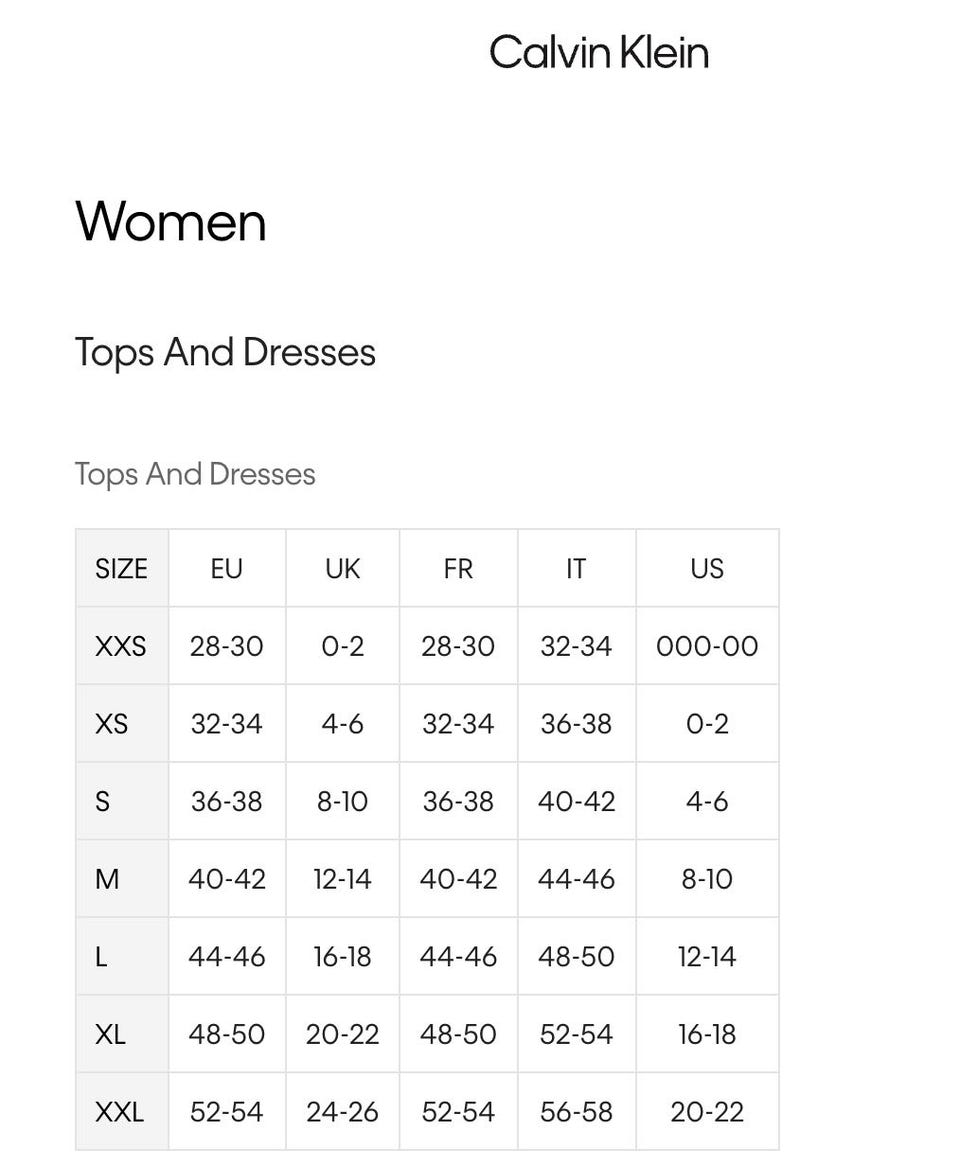
Task: Click the UK column header
Action: coord(343,569)
